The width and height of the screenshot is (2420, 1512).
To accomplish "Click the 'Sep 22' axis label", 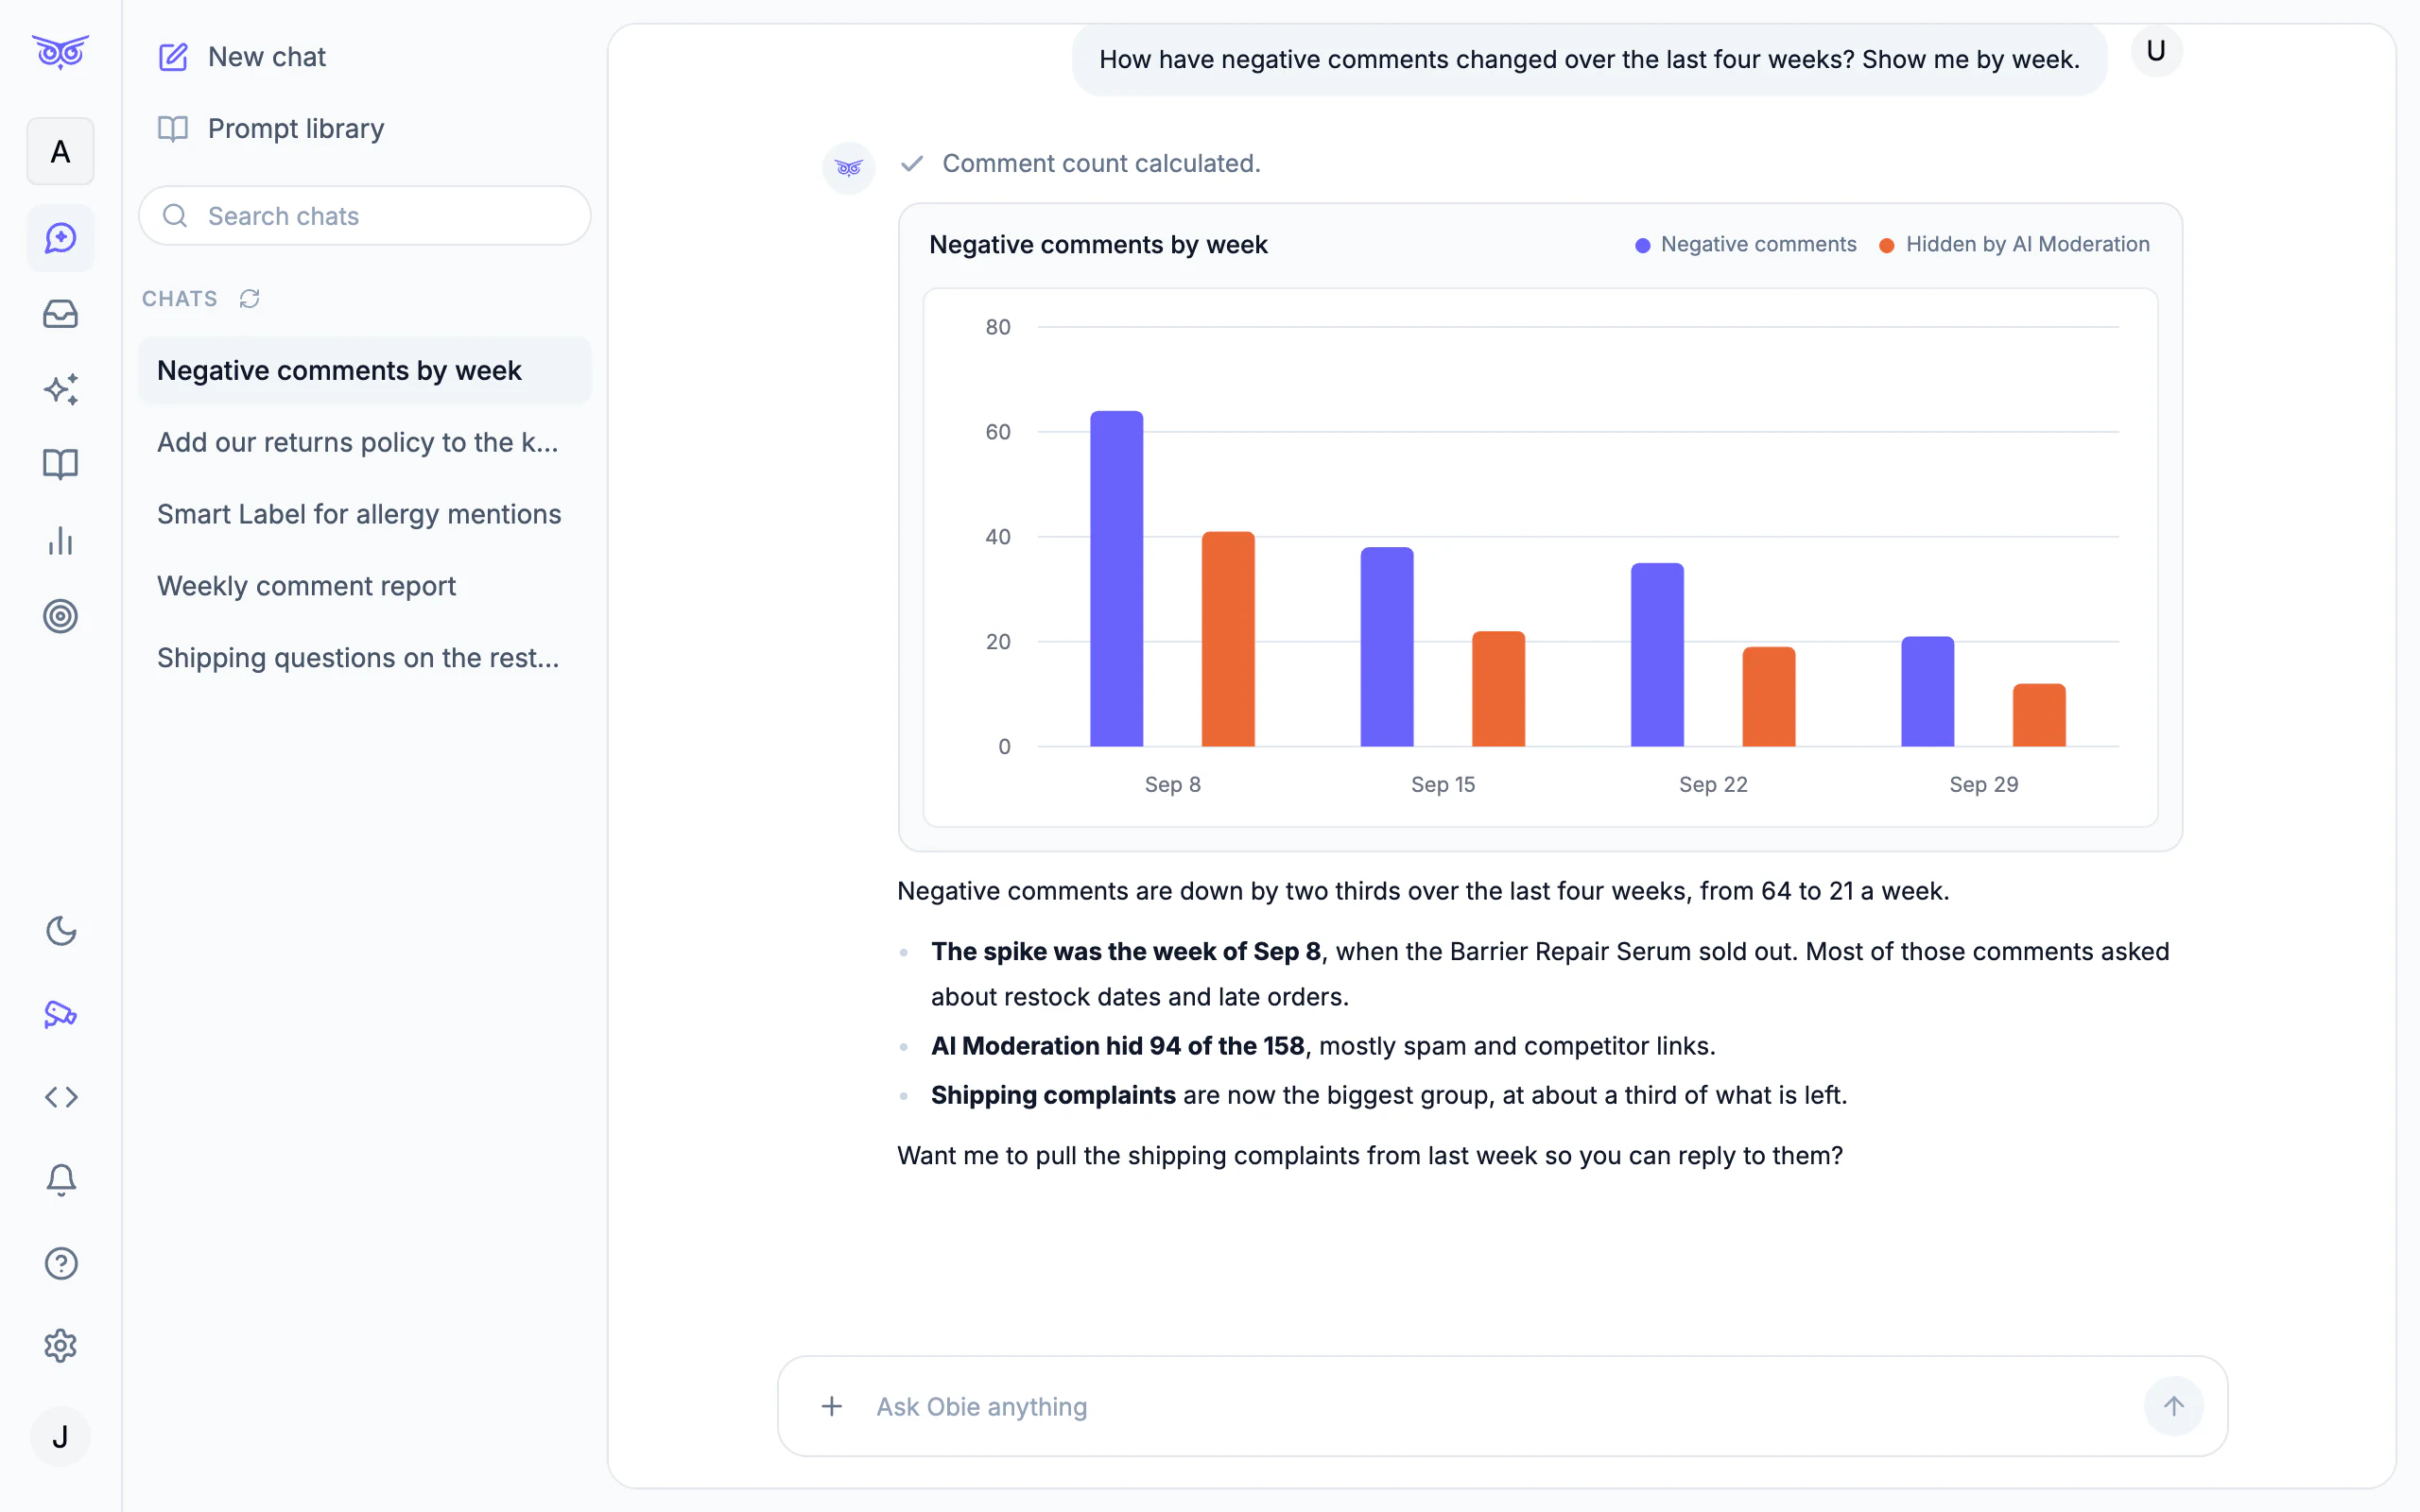I will [x=1713, y=785].
